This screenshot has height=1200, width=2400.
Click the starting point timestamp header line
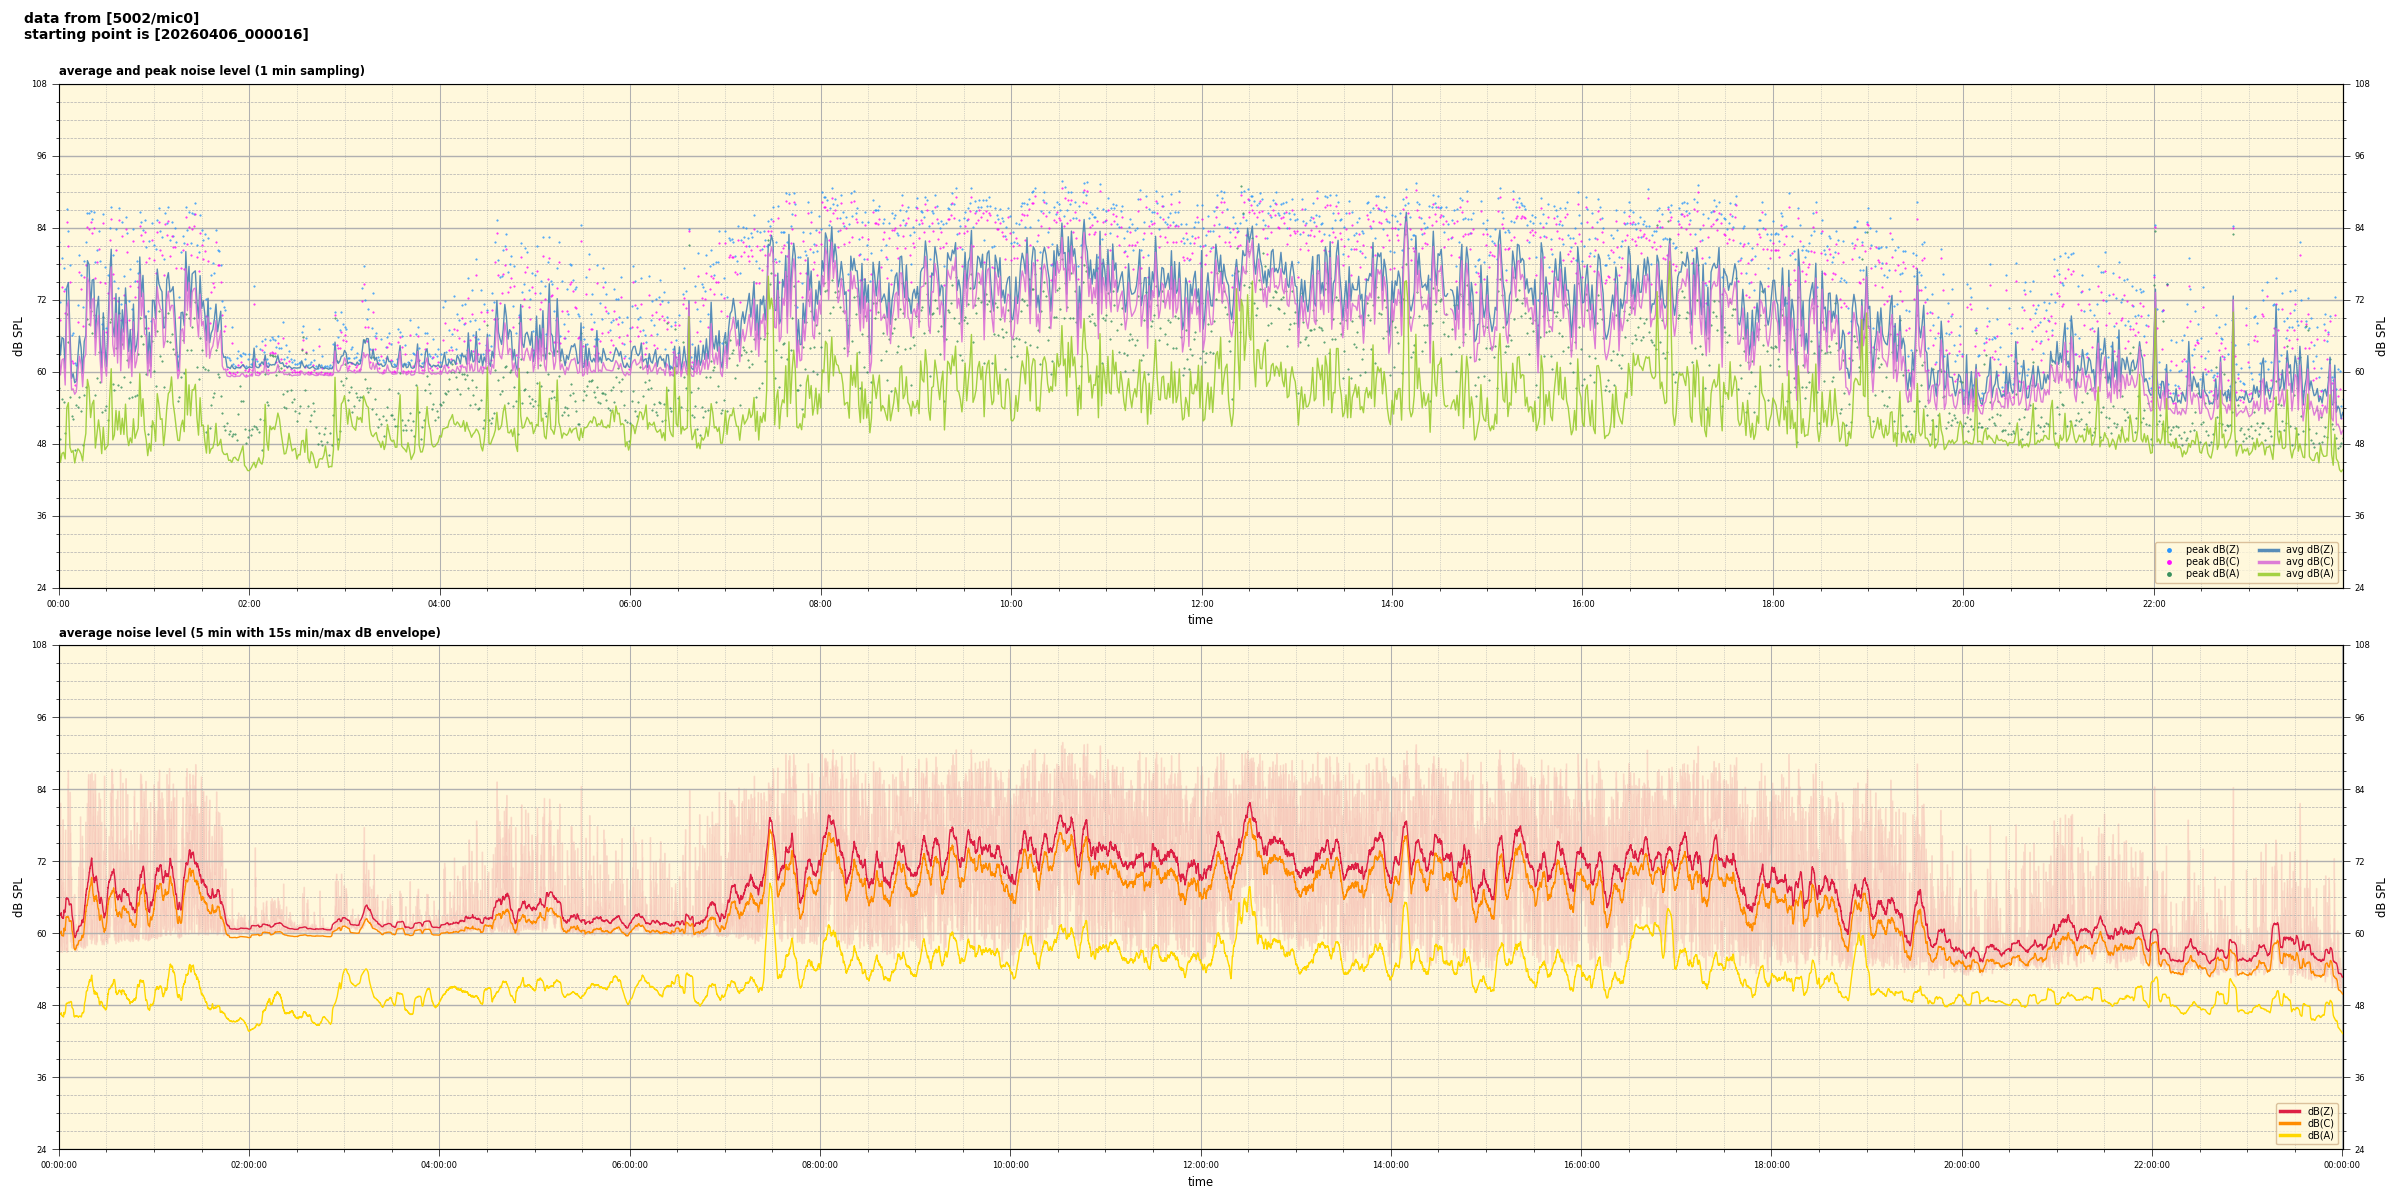166,35
